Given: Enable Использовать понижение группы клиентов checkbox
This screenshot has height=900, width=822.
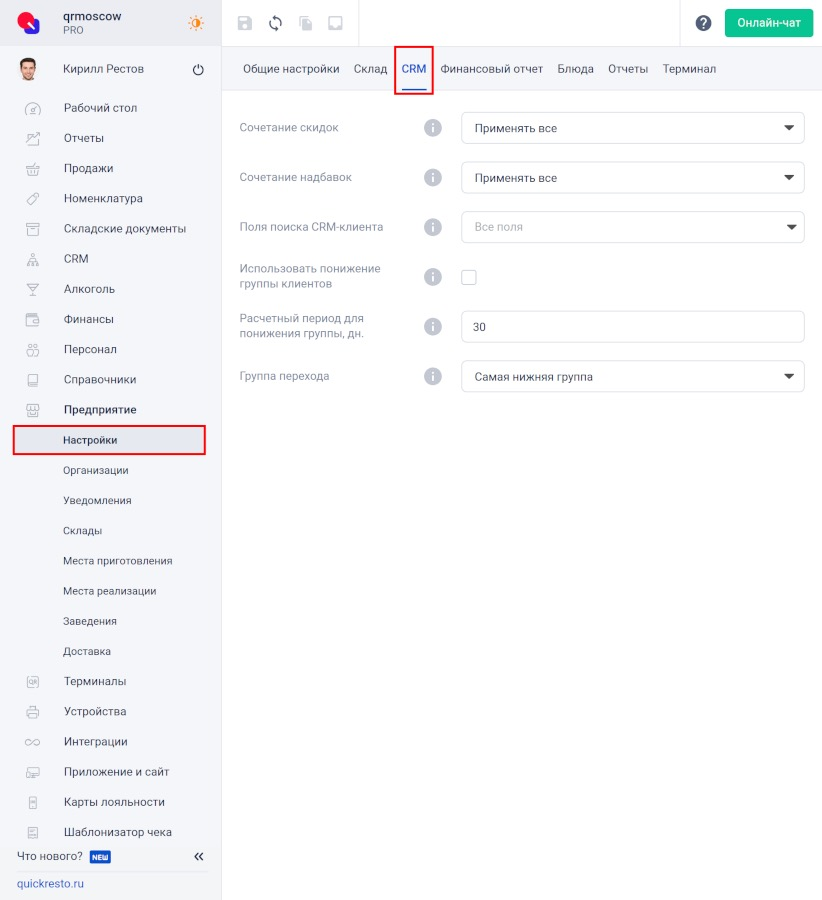Looking at the screenshot, I should tap(469, 277).
